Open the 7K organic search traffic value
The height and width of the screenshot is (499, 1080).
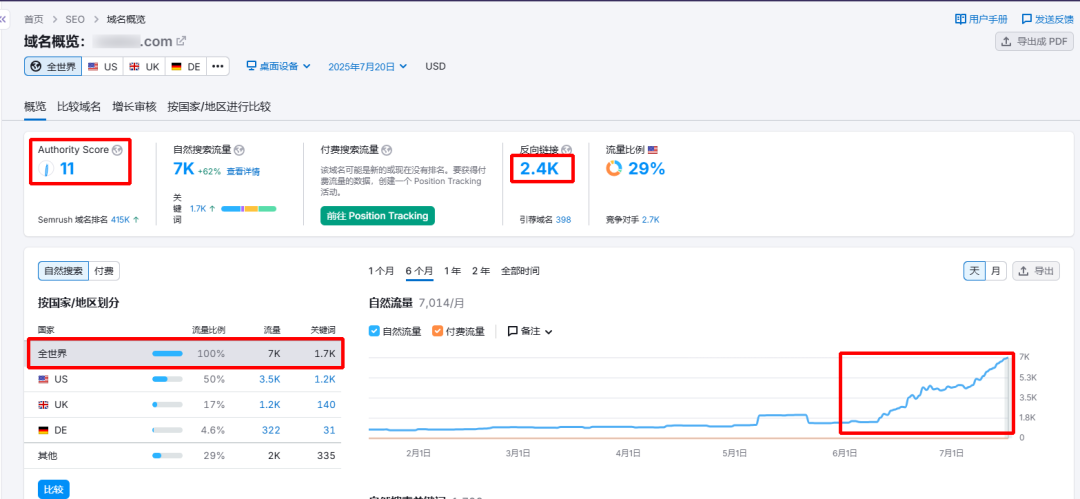click(184, 169)
